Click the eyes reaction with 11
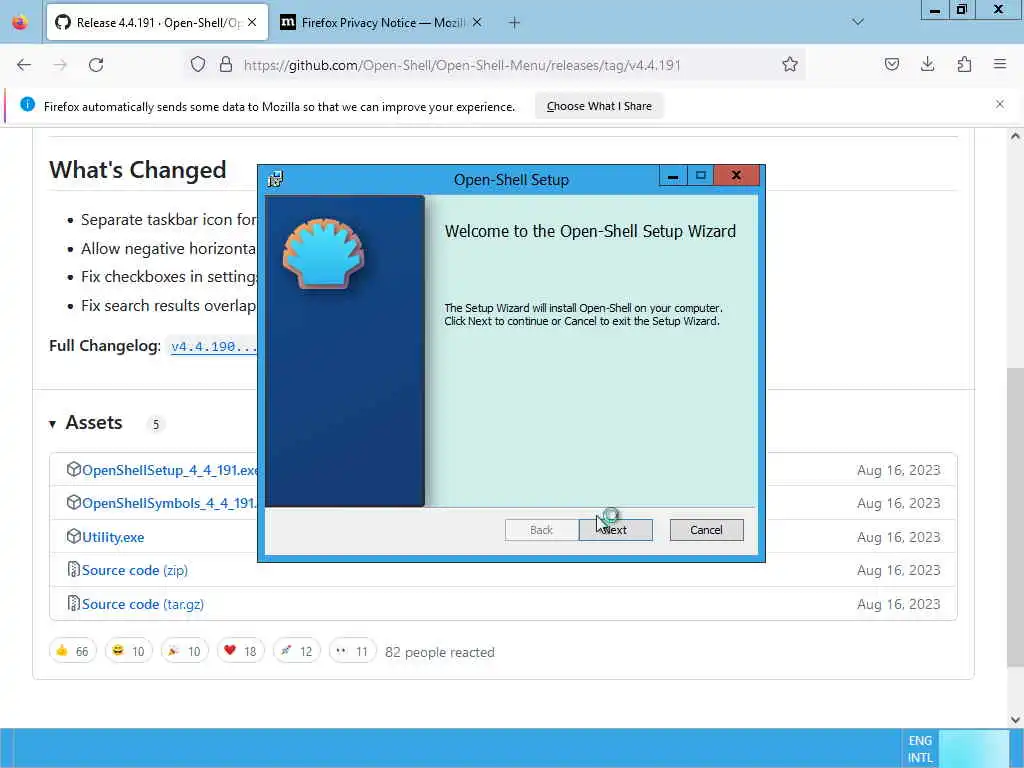This screenshot has height=768, width=1024. point(352,651)
